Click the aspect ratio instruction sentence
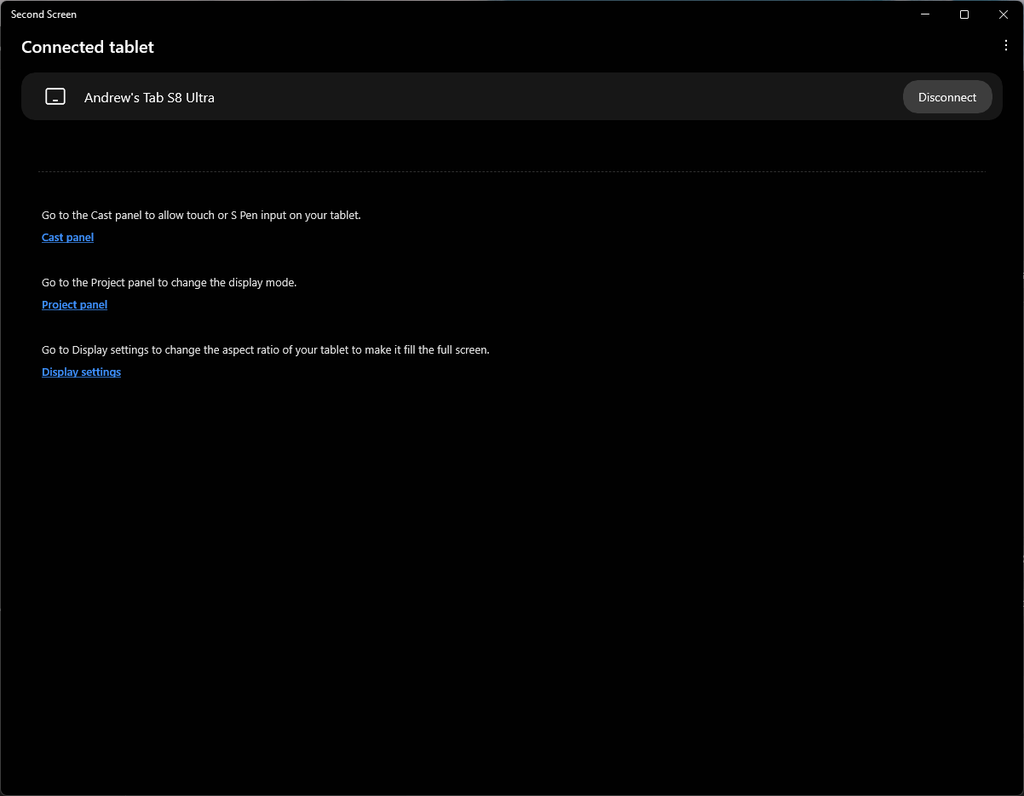This screenshot has height=796, width=1024. (x=265, y=350)
